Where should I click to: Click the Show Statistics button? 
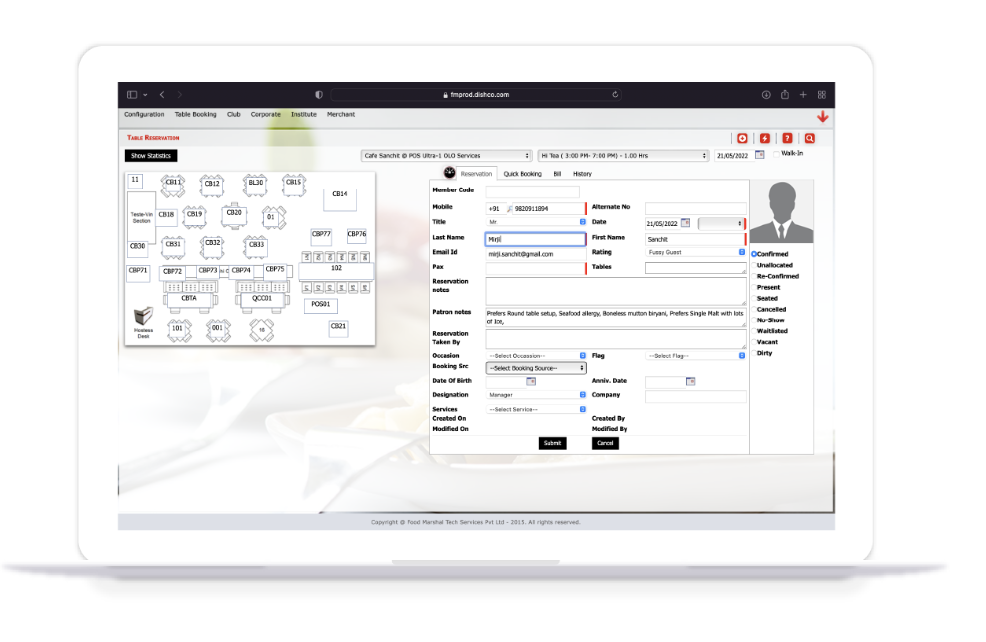pyautogui.click(x=150, y=155)
